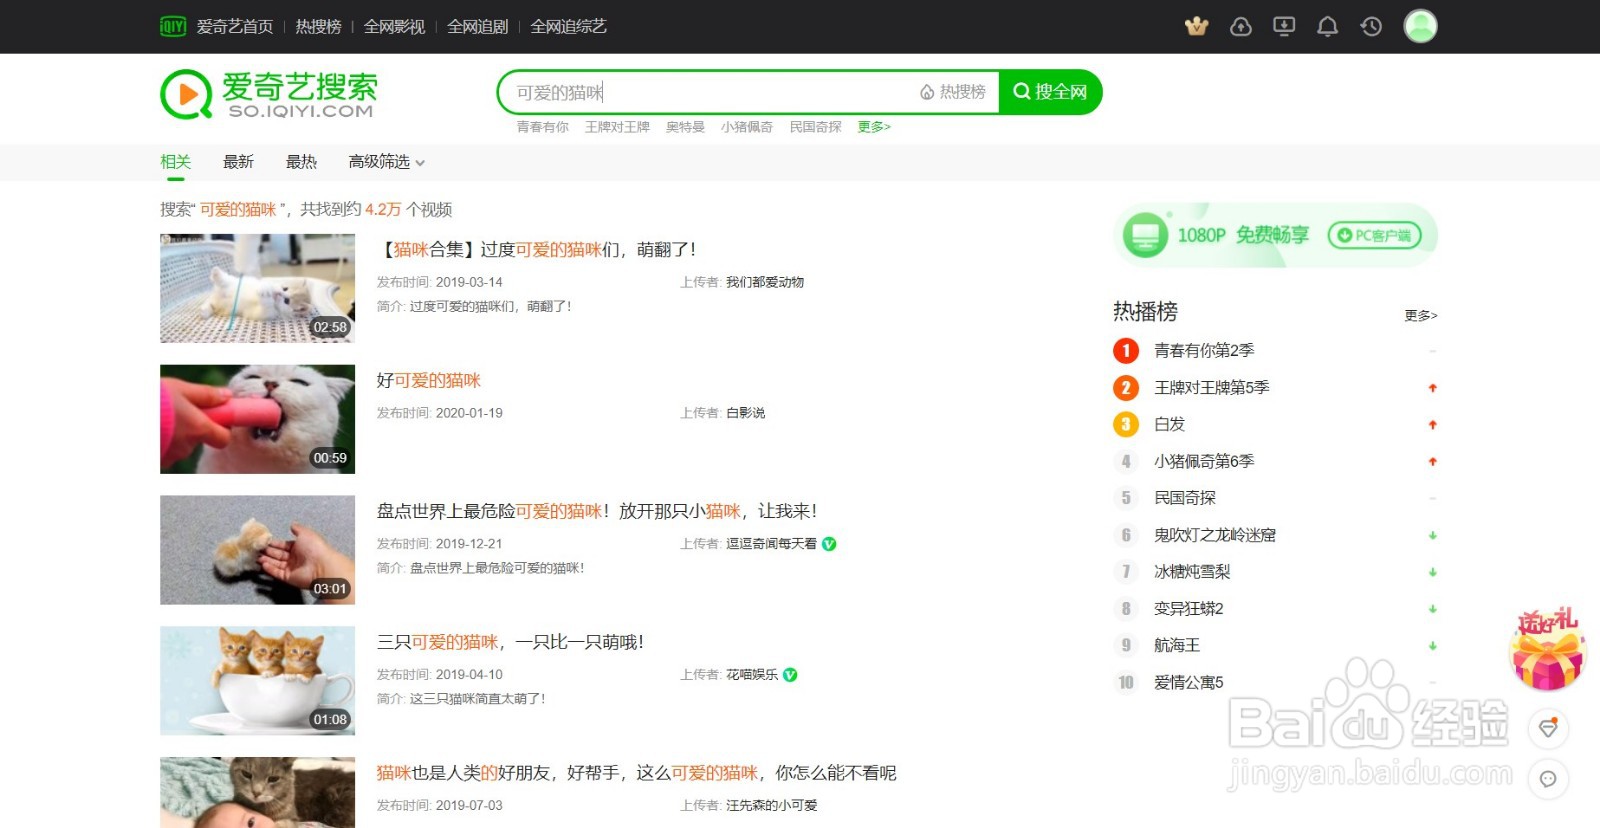Open the watch history clock icon
Viewport: 1600px width, 828px height.
click(x=1371, y=27)
